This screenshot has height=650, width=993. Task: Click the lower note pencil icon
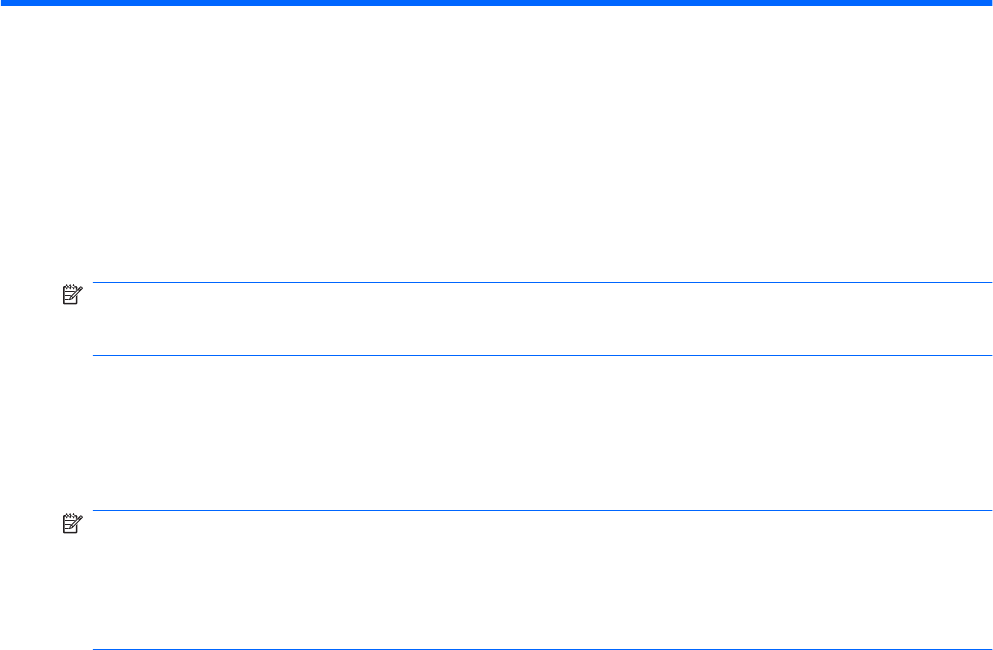click(x=69, y=523)
